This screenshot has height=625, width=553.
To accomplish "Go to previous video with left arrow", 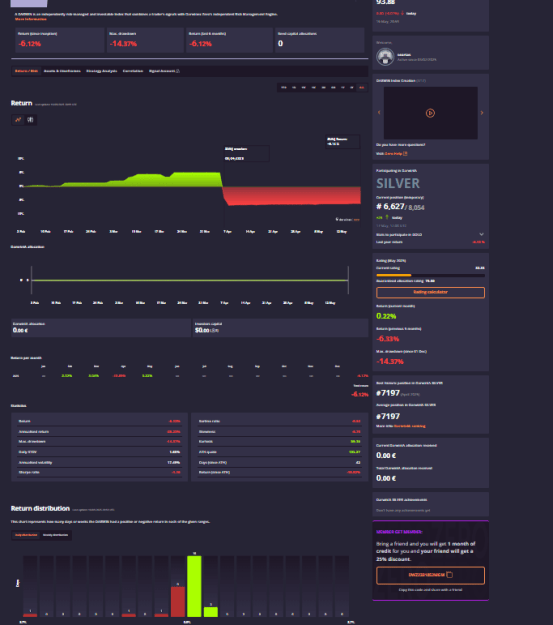I will tap(379, 113).
